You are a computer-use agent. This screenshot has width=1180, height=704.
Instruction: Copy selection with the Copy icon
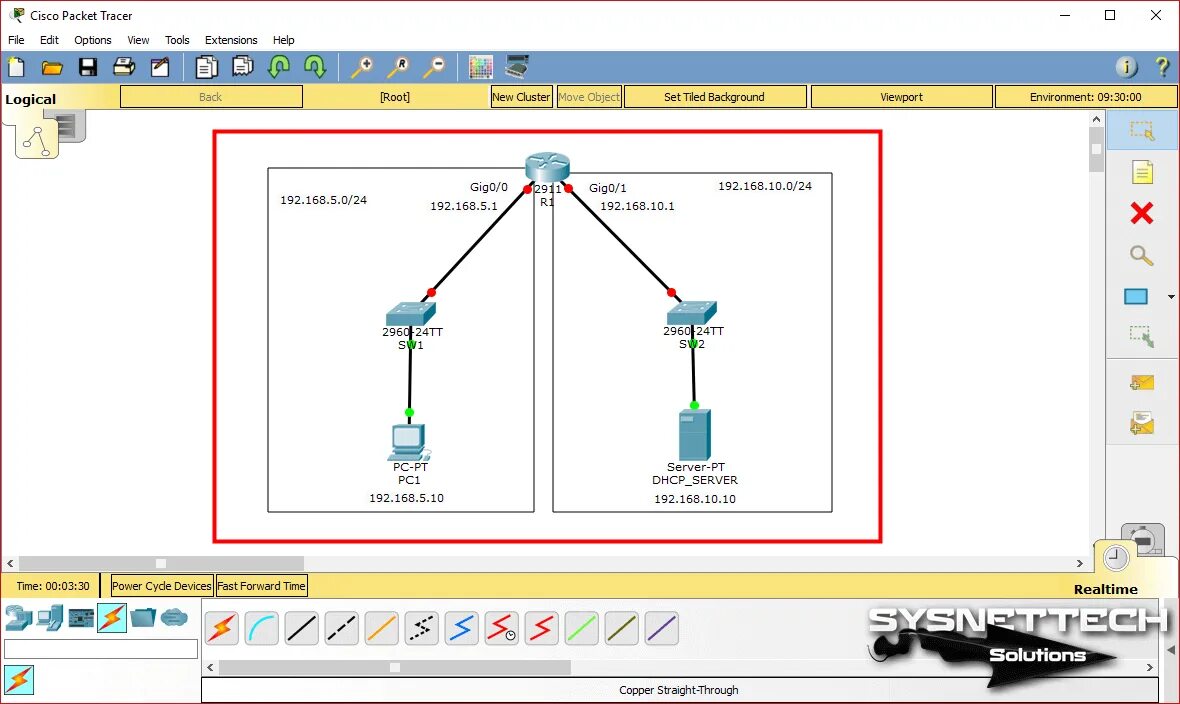(206, 67)
